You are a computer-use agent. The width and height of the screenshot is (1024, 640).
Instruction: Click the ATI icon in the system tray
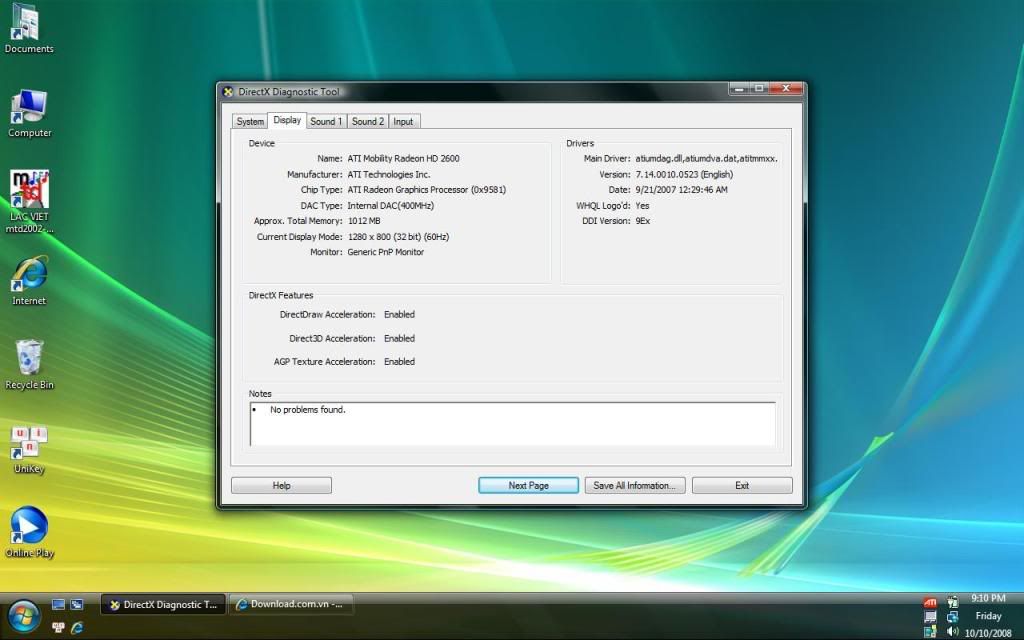click(x=930, y=602)
